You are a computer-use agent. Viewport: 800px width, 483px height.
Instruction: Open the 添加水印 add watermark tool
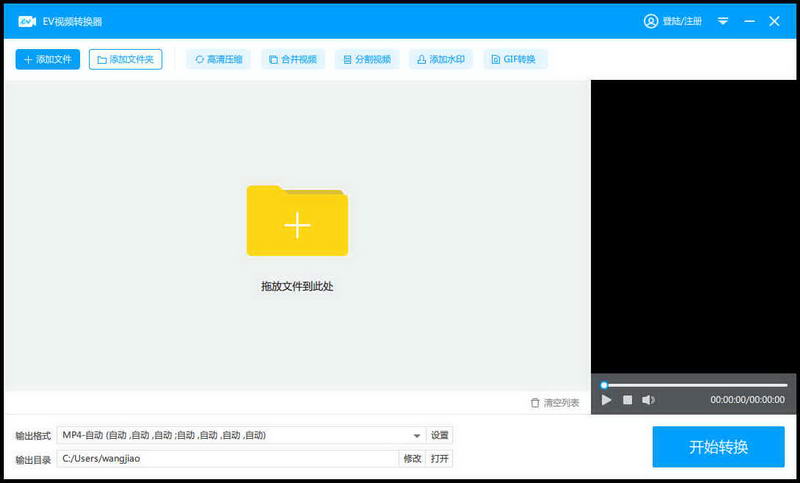coord(441,59)
